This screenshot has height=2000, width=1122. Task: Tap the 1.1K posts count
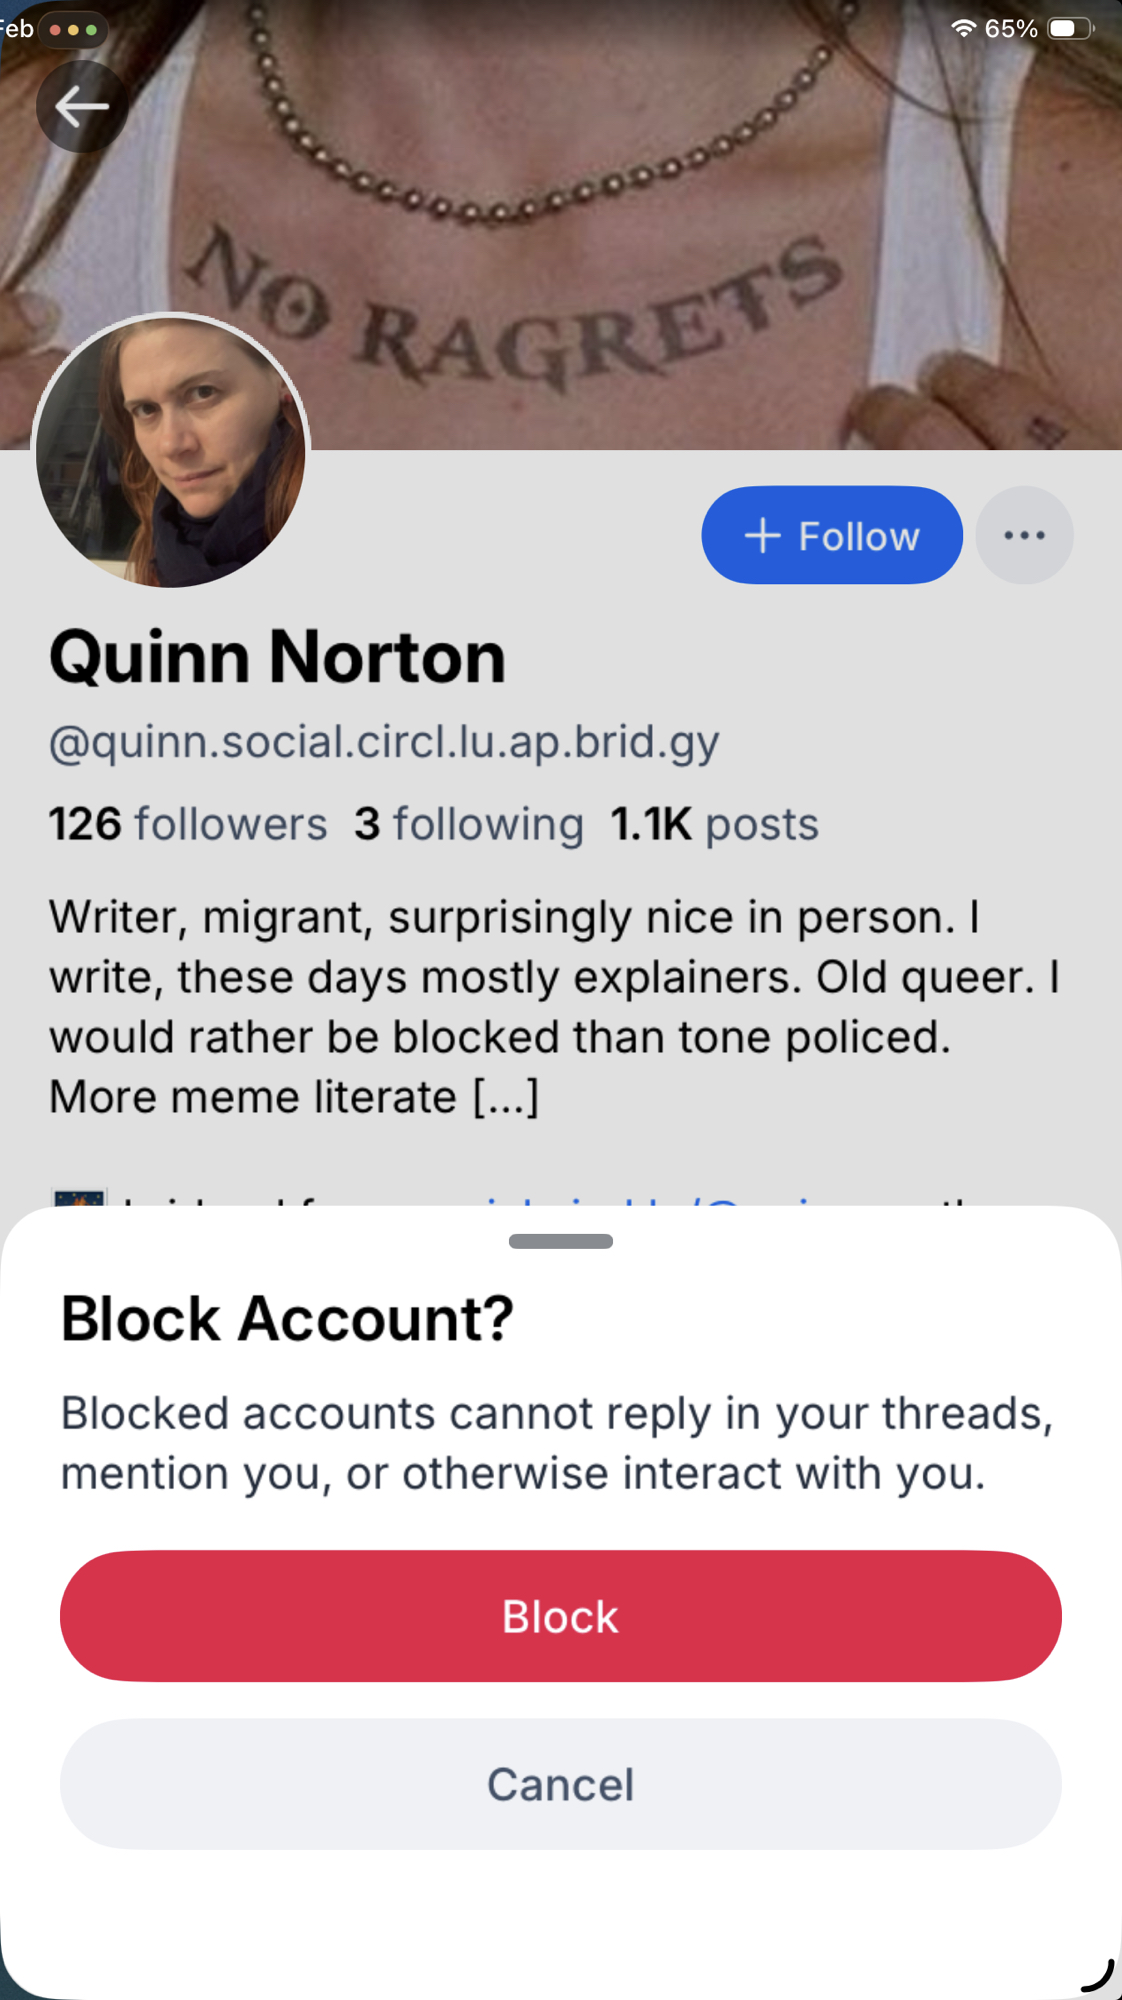[714, 824]
